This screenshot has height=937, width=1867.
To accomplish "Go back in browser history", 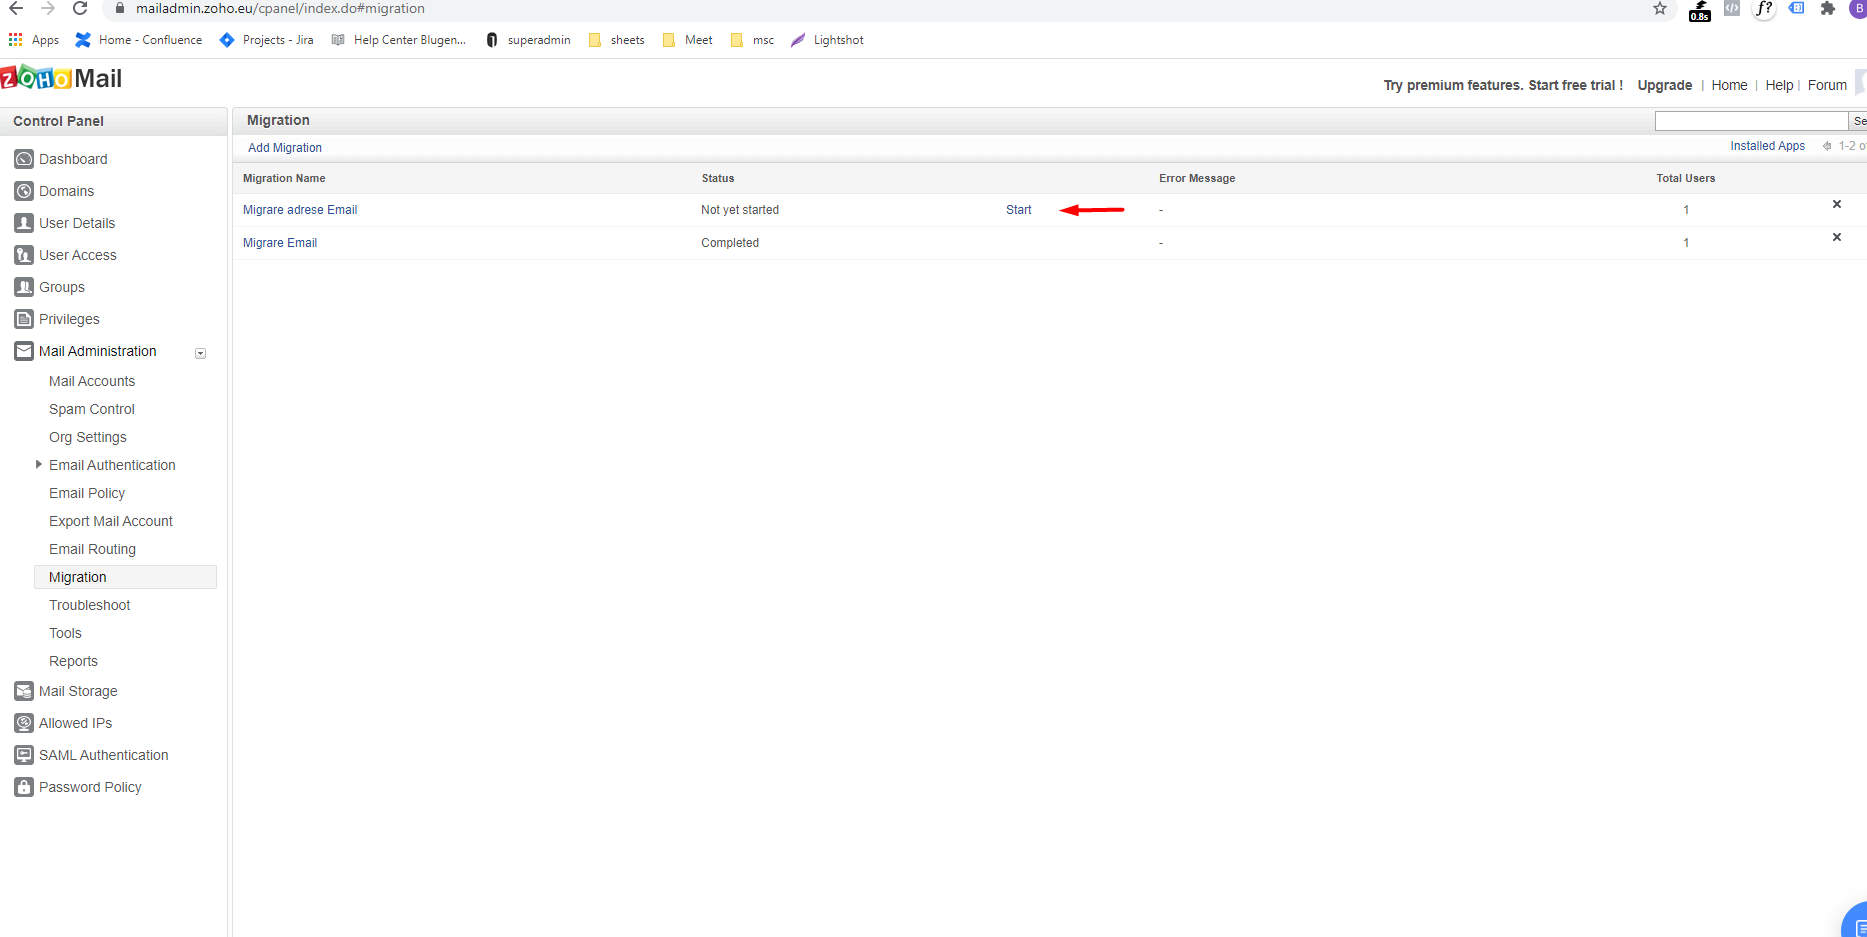I will click(16, 8).
